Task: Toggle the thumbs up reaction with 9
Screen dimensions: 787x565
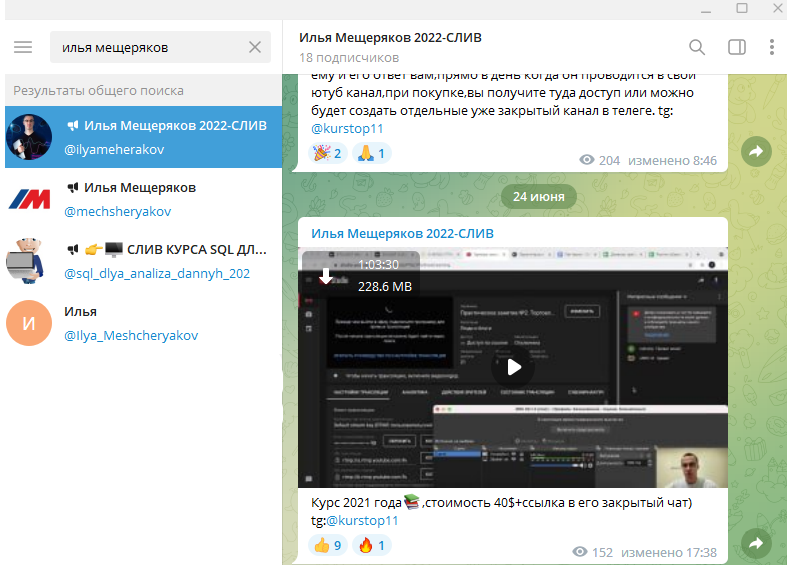Action: (328, 545)
